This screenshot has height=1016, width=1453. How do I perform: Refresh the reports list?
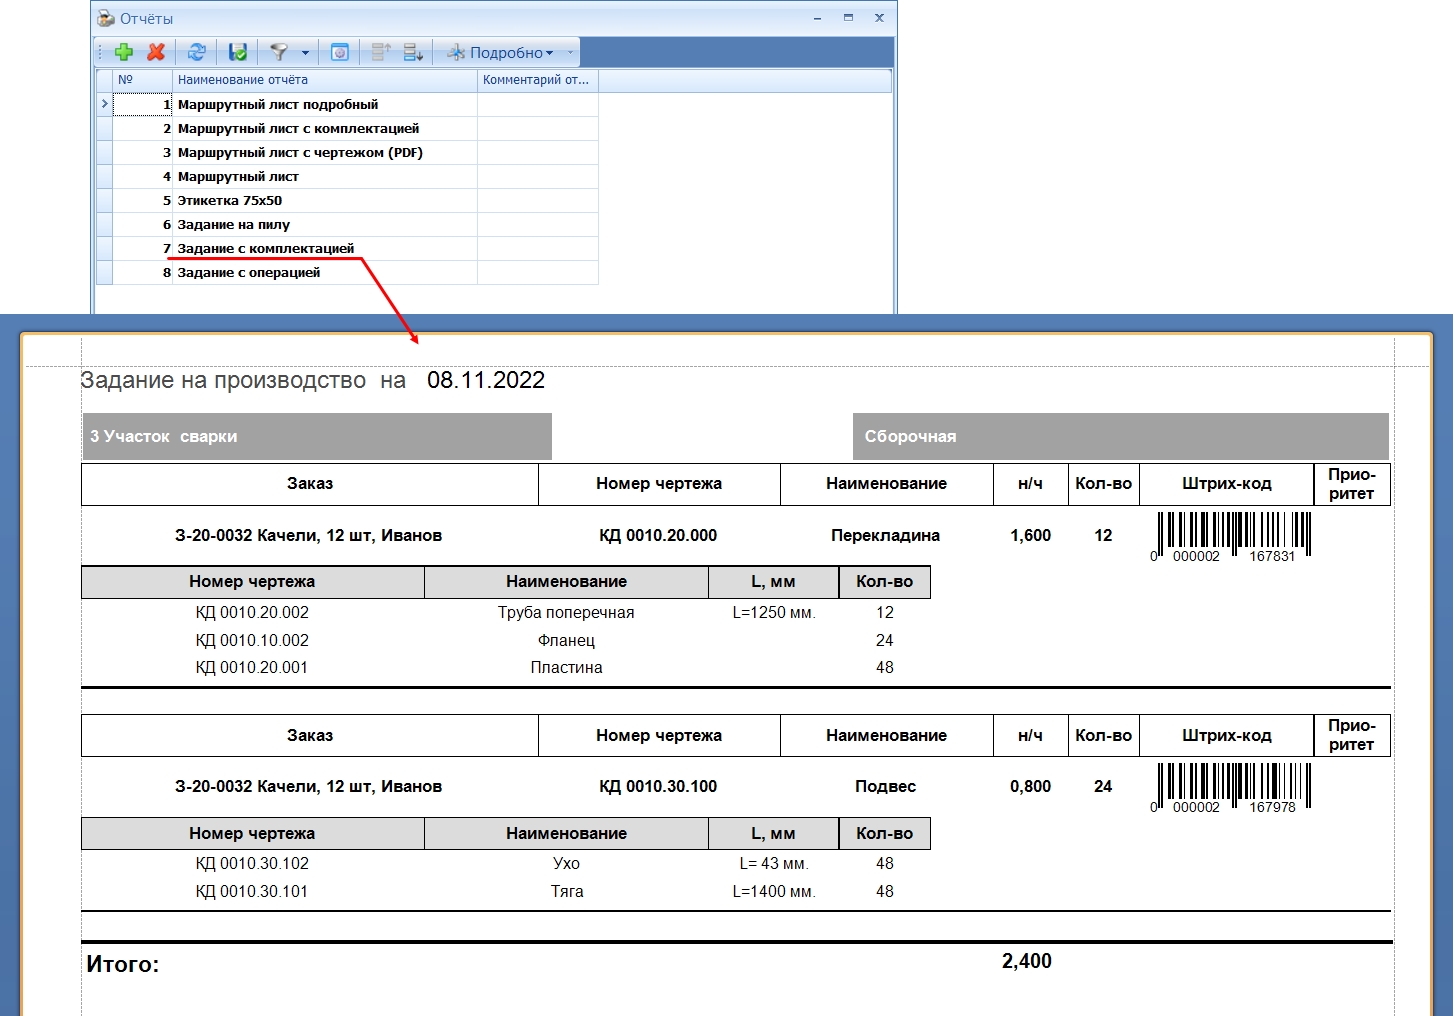pyautogui.click(x=197, y=52)
